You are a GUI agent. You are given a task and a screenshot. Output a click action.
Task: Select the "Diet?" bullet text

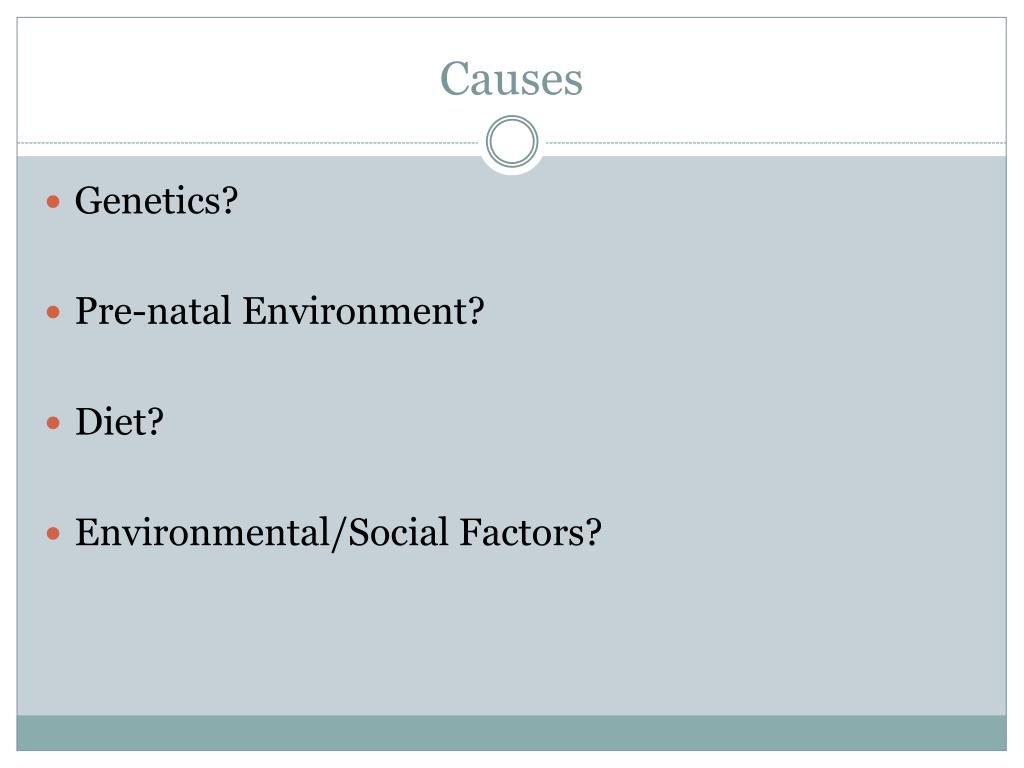(120, 422)
